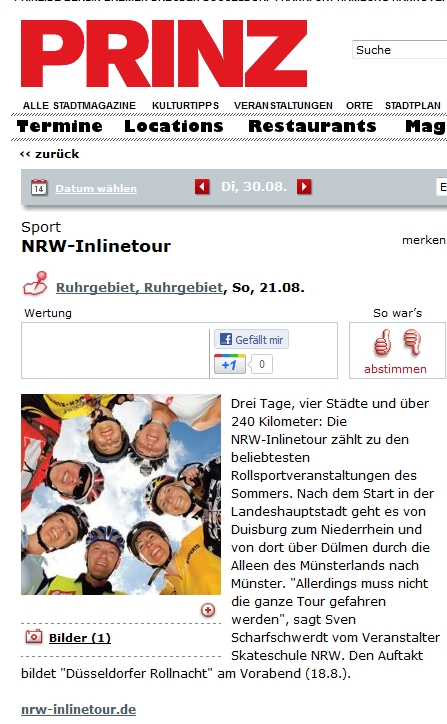Follow the Ruhrgebiet, Ruhrgebiet location link

(139, 287)
